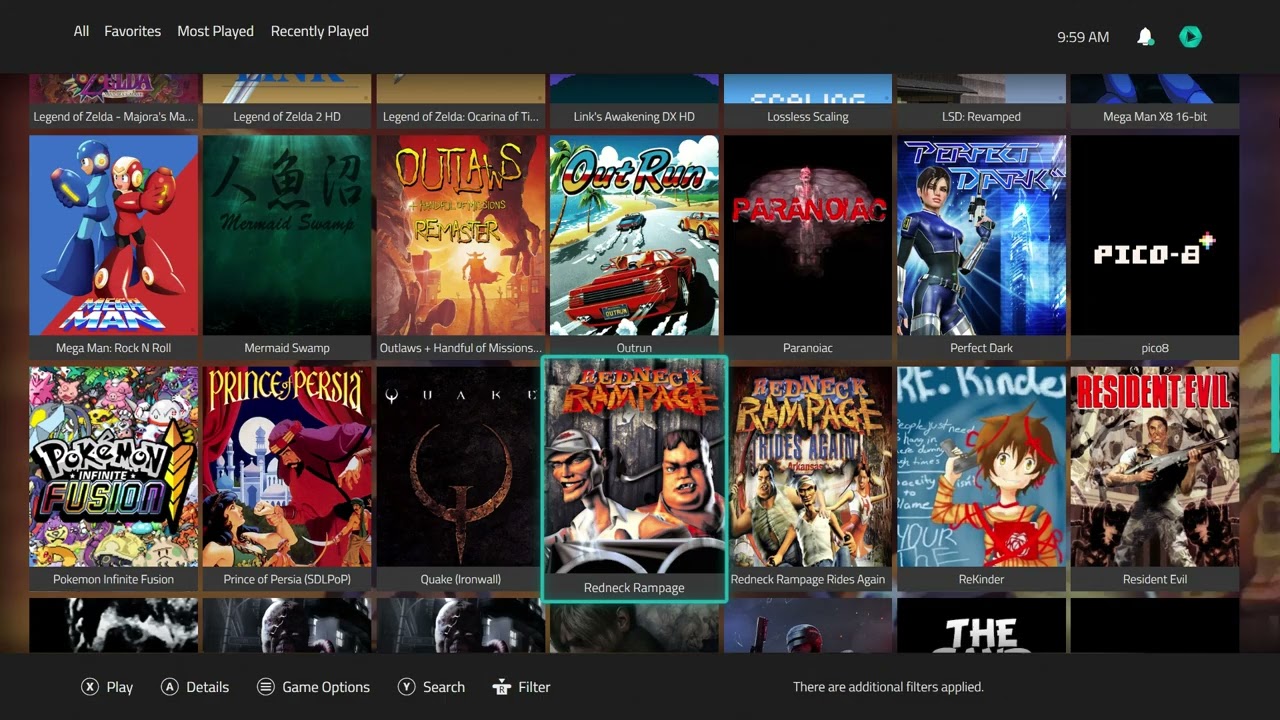This screenshot has width=1280, height=720.
Task: Click the Y button Search icon
Action: click(407, 687)
